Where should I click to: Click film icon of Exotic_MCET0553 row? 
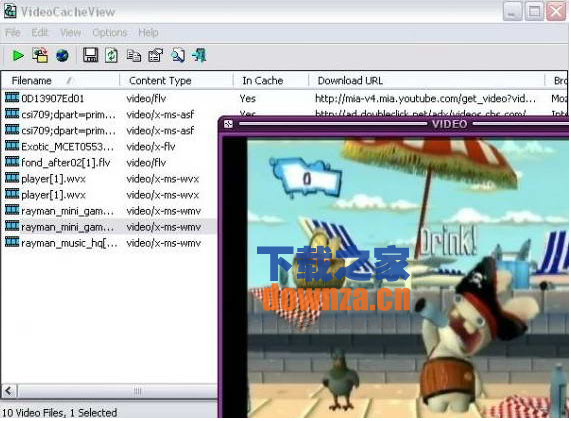[x=12, y=146]
